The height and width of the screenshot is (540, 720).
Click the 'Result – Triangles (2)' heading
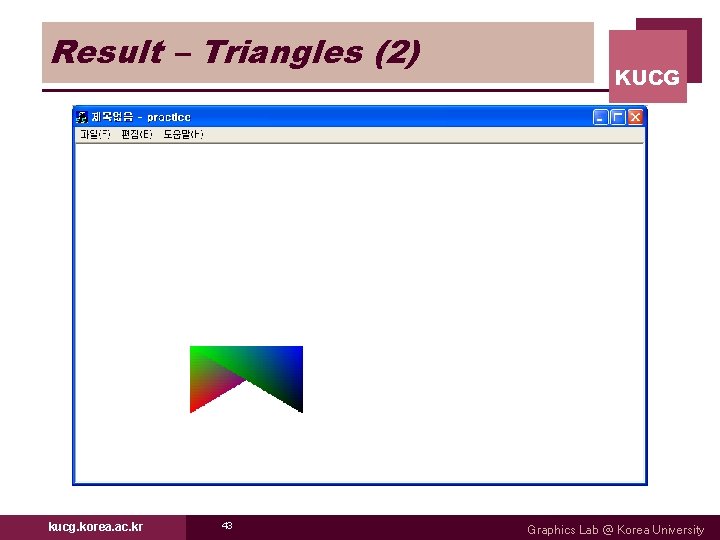pyautogui.click(x=236, y=52)
